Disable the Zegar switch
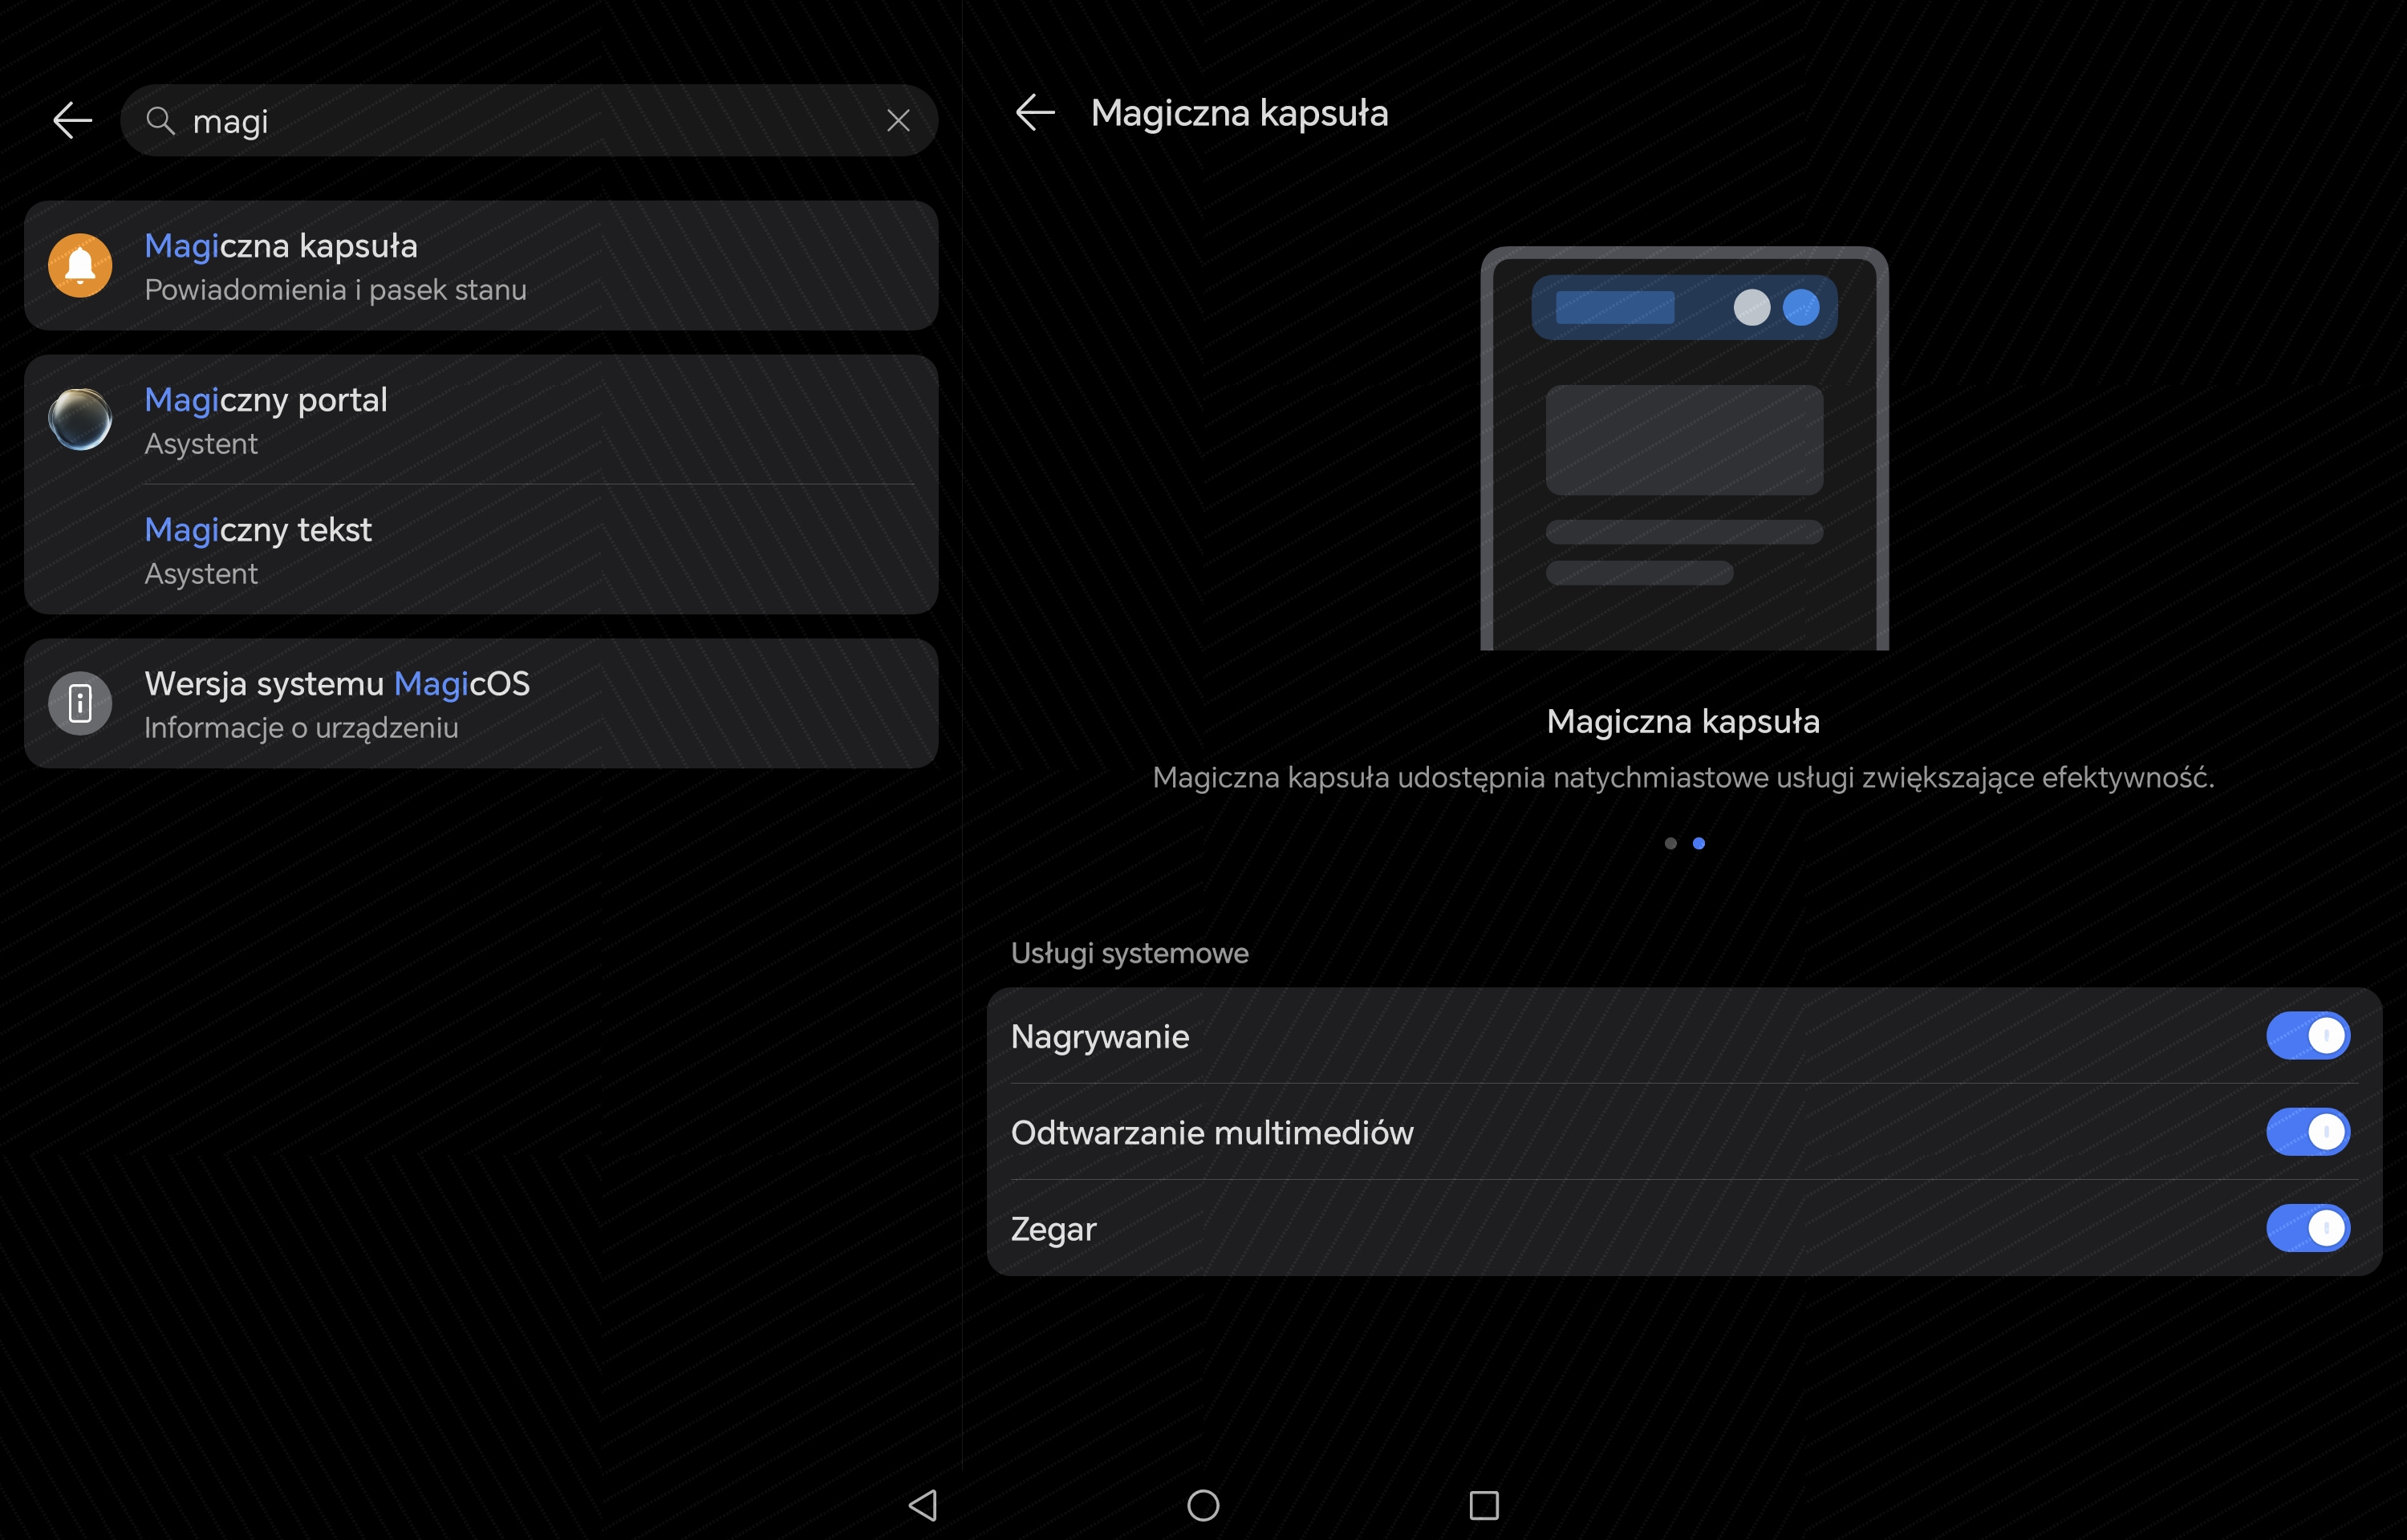Screen dimensions: 2407x1540 [2308, 1228]
